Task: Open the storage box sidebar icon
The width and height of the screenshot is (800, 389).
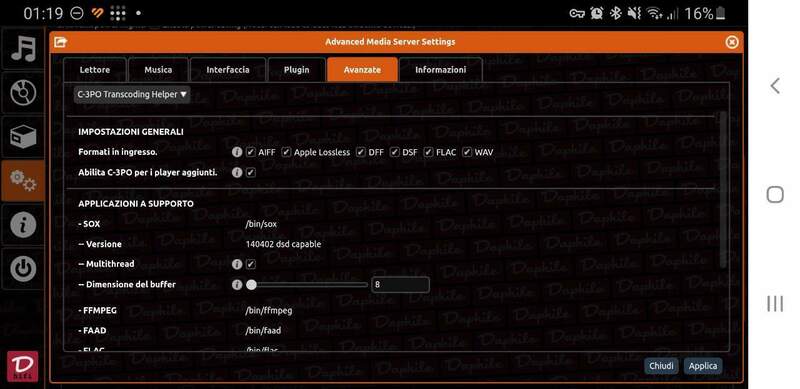Action: click(22, 136)
